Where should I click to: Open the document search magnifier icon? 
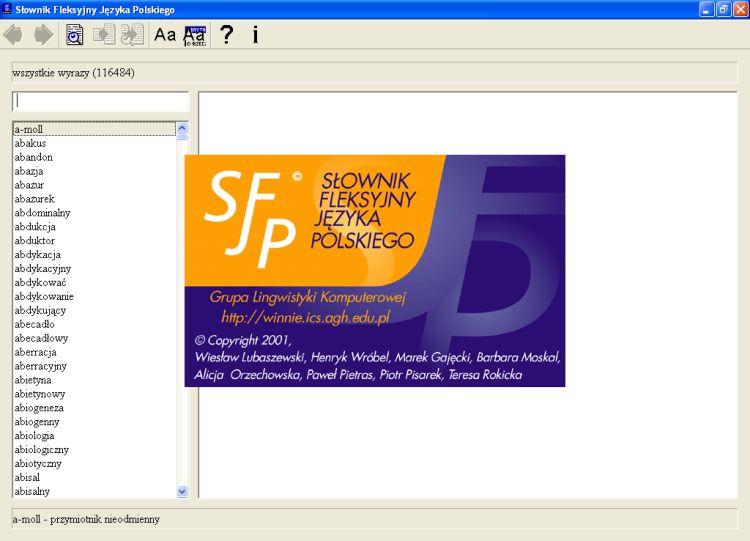[74, 34]
